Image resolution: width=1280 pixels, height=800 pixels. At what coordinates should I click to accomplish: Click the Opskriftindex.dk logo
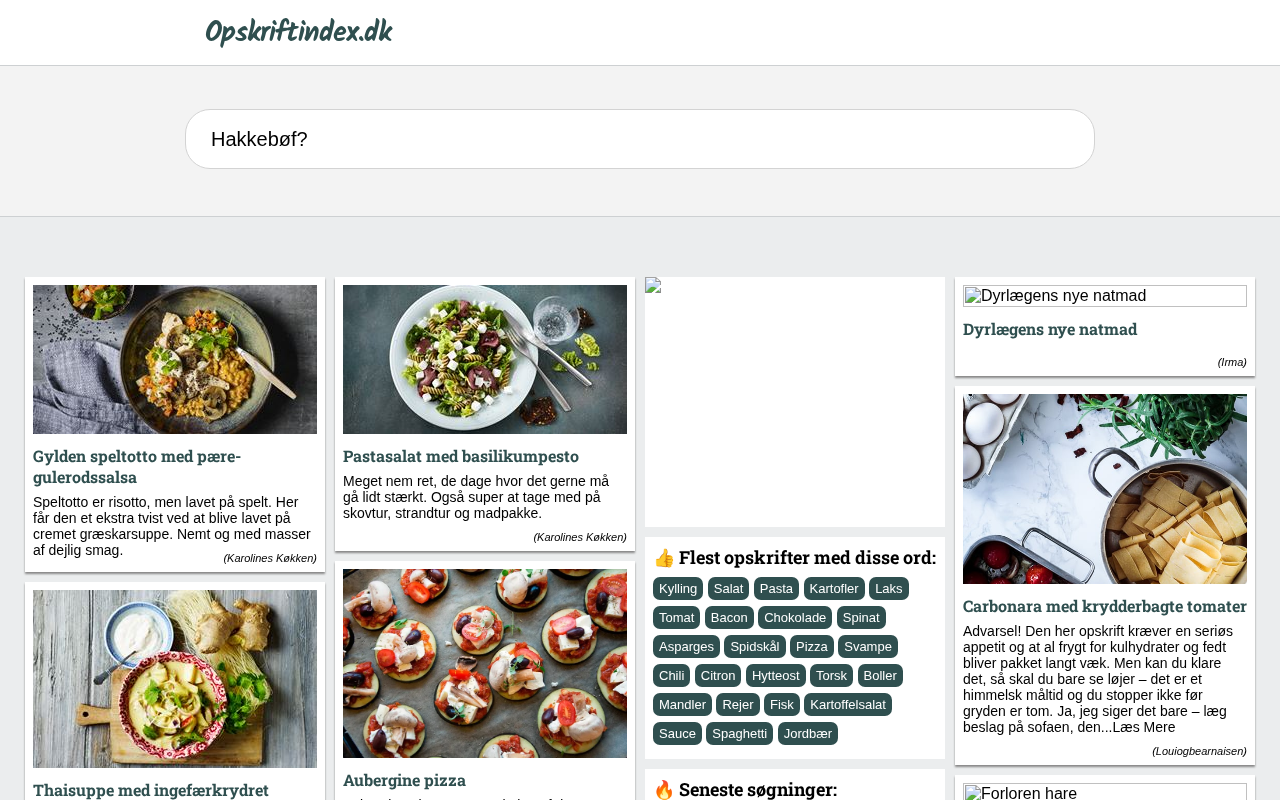298,32
